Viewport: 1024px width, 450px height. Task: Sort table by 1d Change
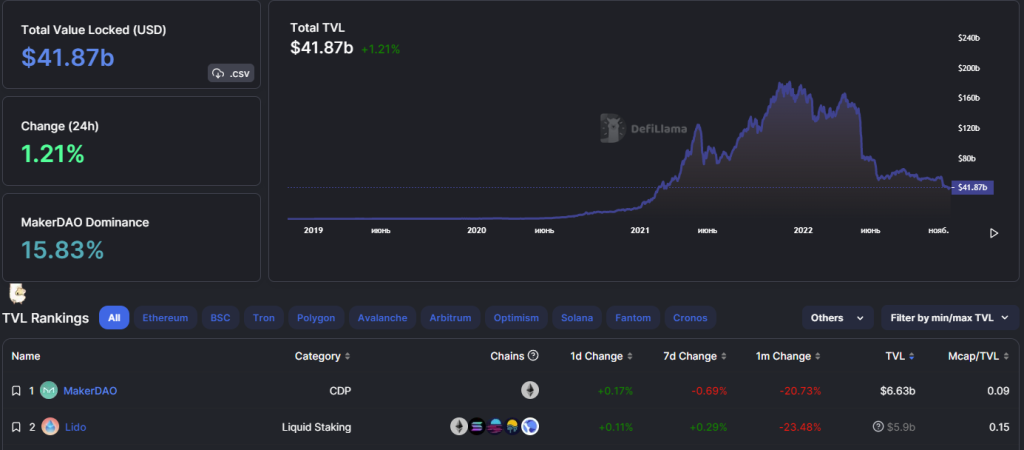click(601, 356)
